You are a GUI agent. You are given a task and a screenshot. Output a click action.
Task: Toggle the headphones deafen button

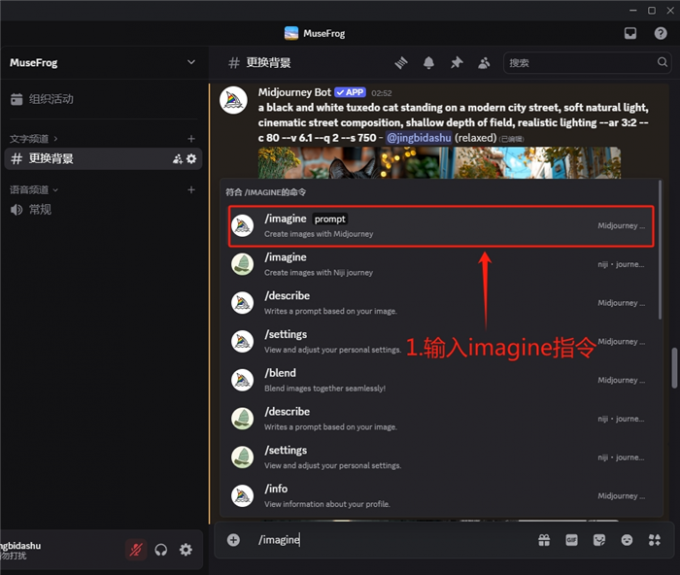point(161,550)
